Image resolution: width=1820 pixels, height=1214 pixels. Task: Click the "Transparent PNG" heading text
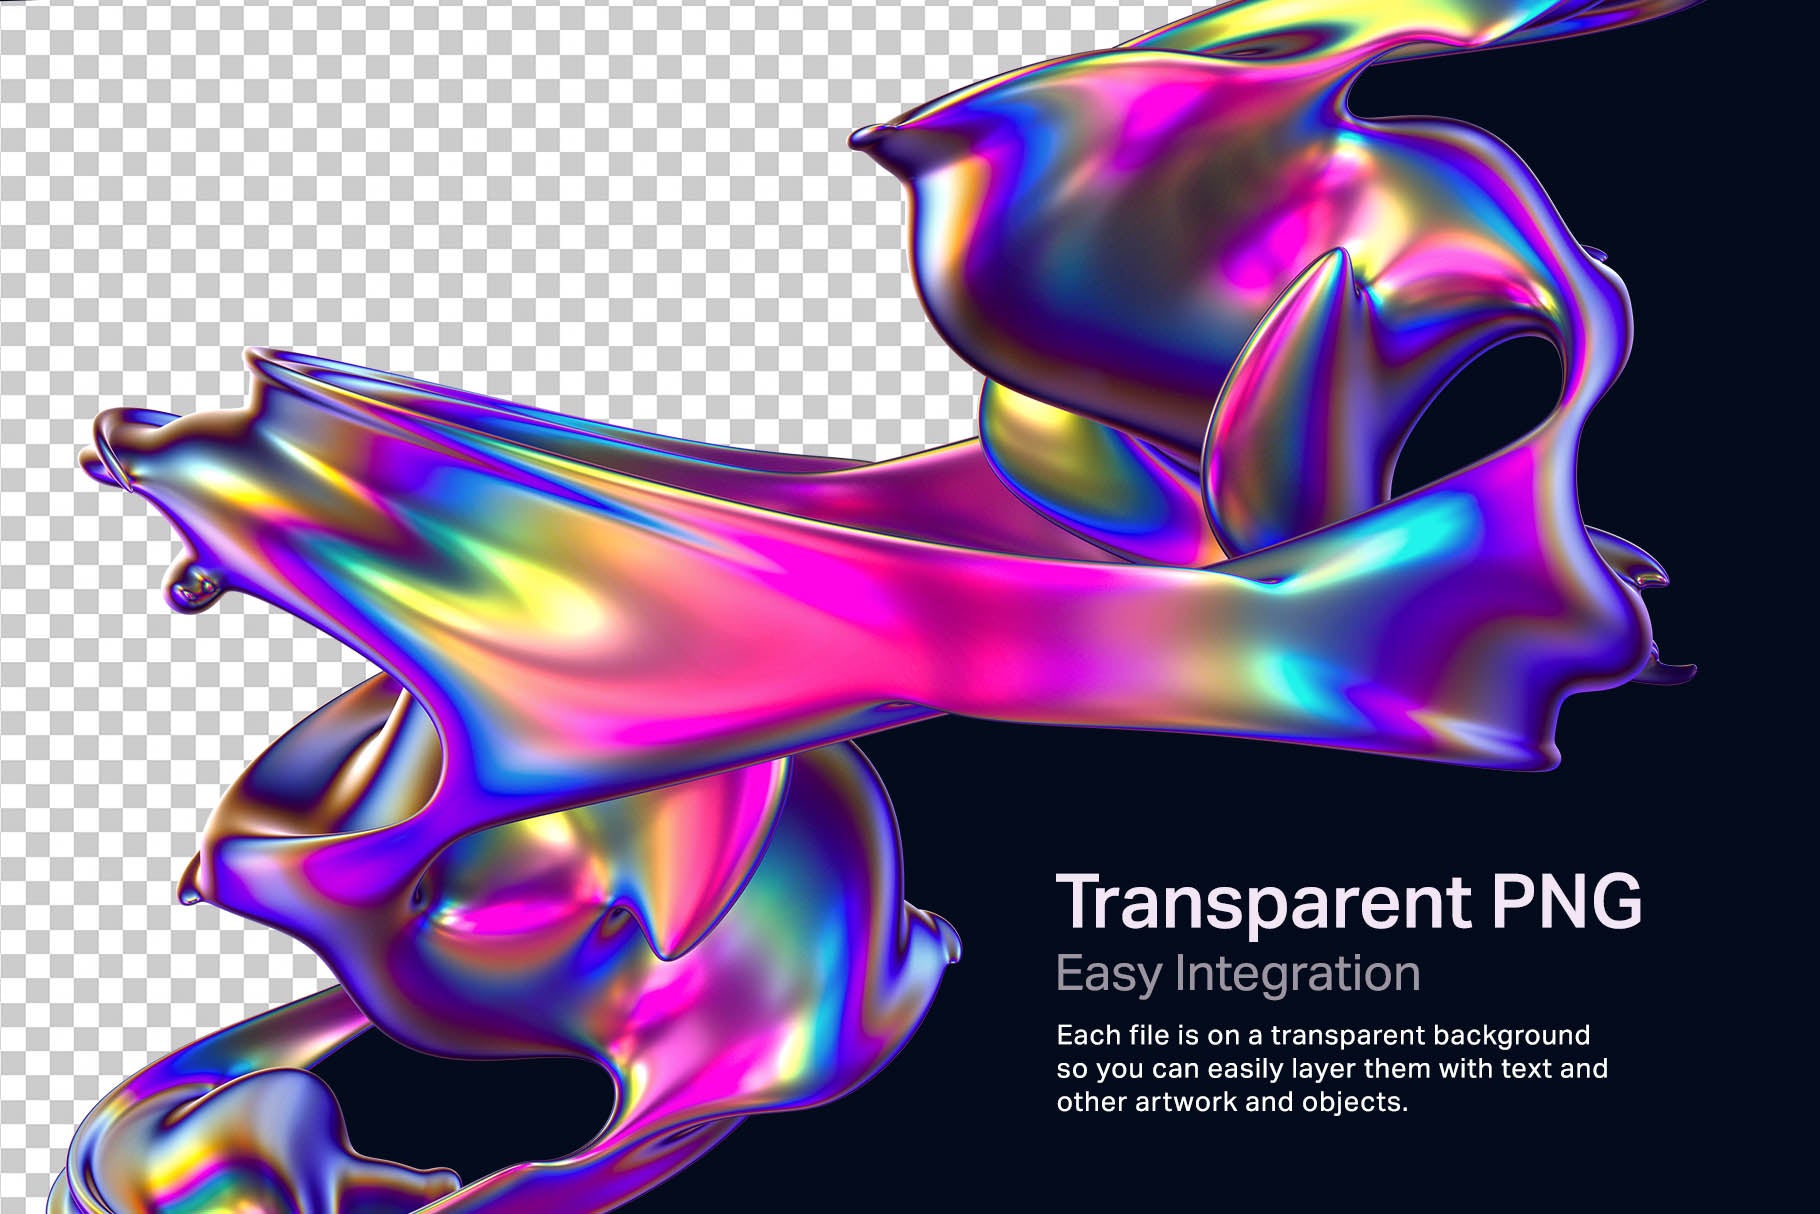[1349, 903]
